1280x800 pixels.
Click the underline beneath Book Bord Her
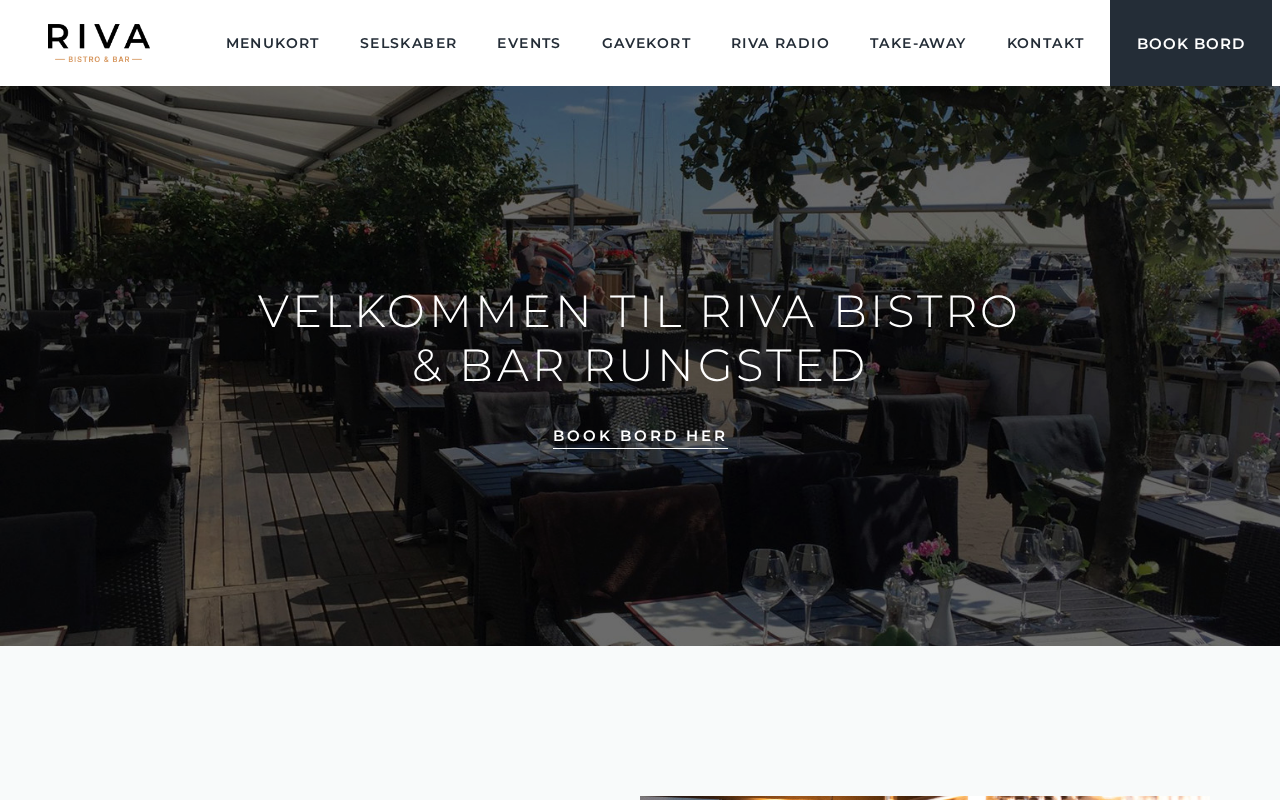(640, 448)
